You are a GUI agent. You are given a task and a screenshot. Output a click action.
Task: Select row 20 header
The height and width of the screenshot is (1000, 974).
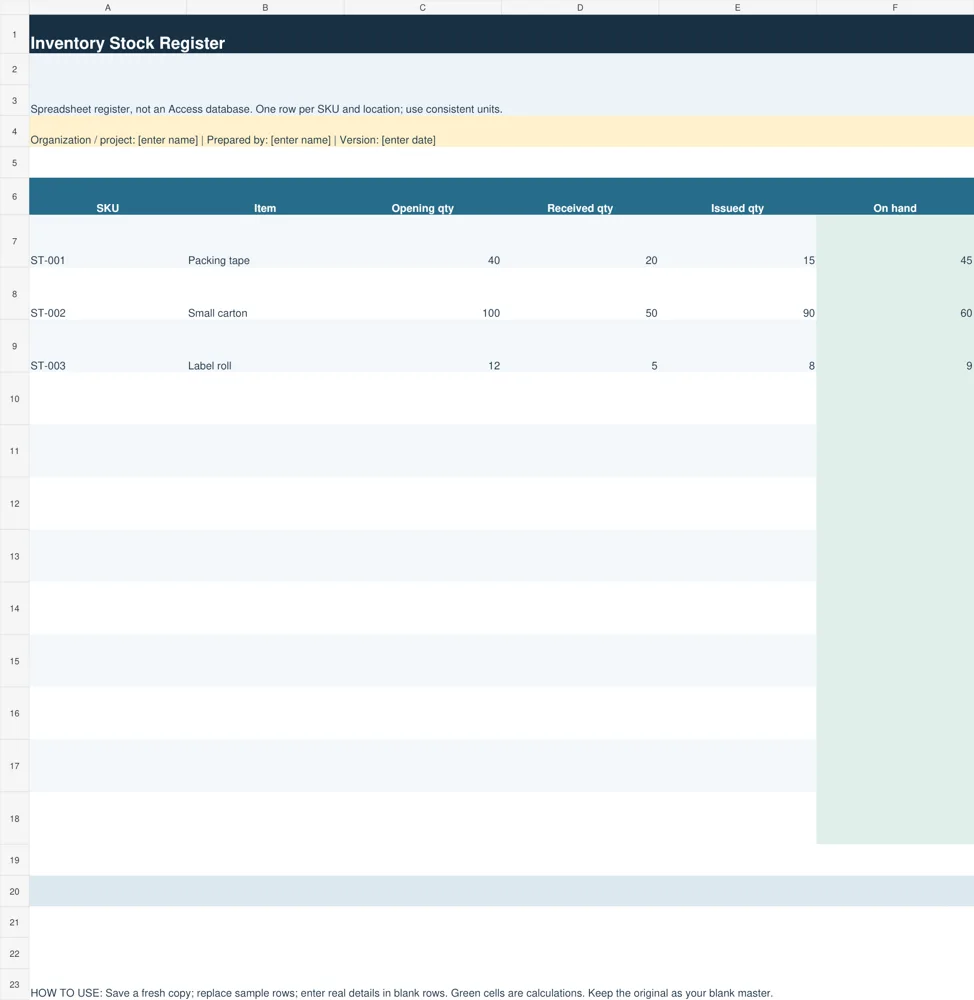click(x=15, y=891)
